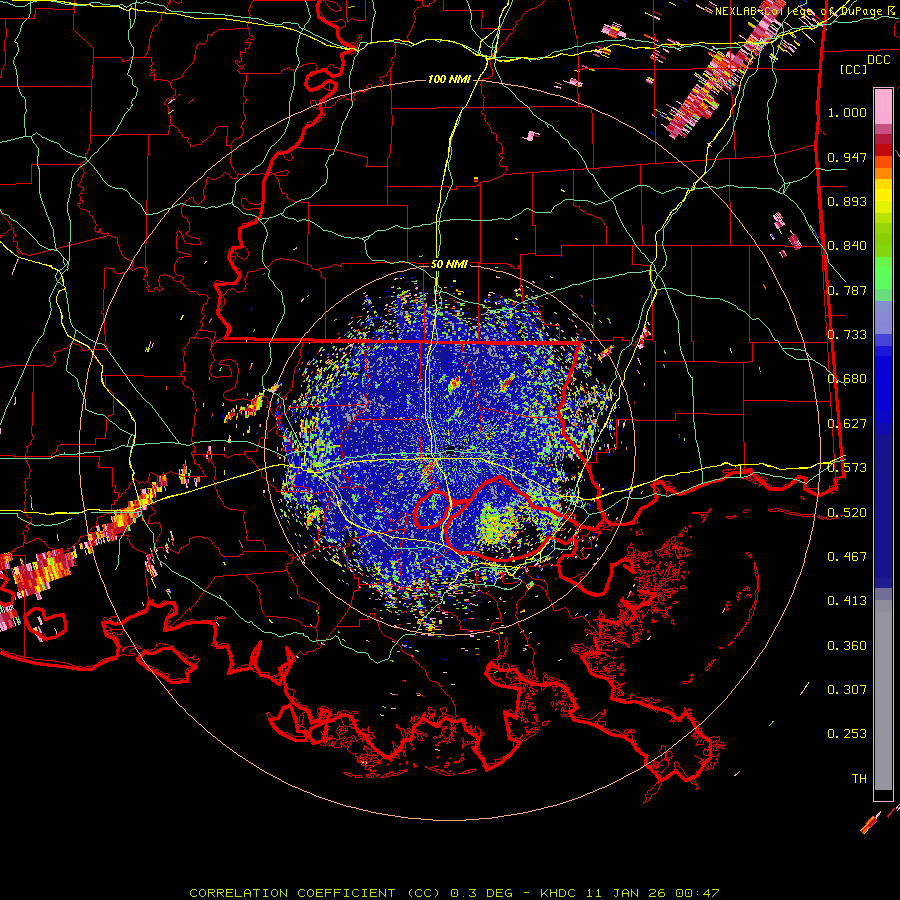Image resolution: width=900 pixels, height=900 pixels.
Task: Click the 0.947 value on the color scale
Action: tap(847, 157)
